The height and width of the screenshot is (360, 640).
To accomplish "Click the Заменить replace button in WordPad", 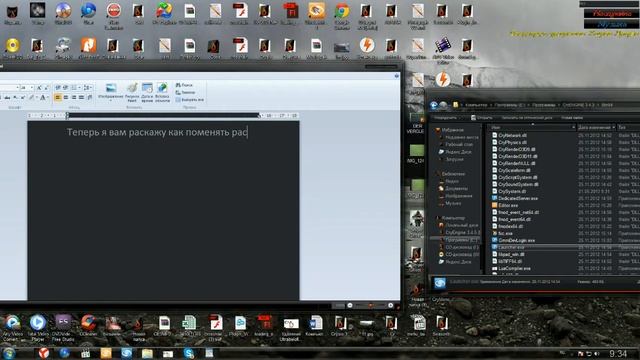I will click(185, 92).
